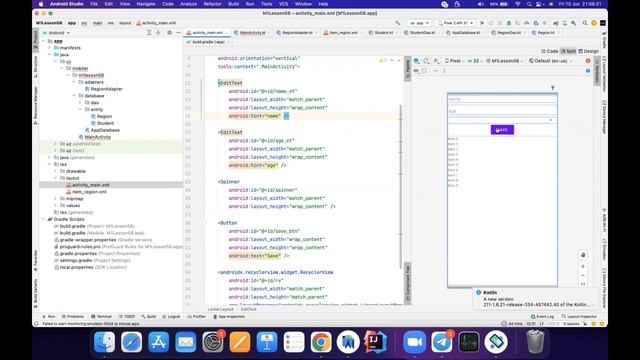Collapse Gradle Scripts node

tap(44, 219)
